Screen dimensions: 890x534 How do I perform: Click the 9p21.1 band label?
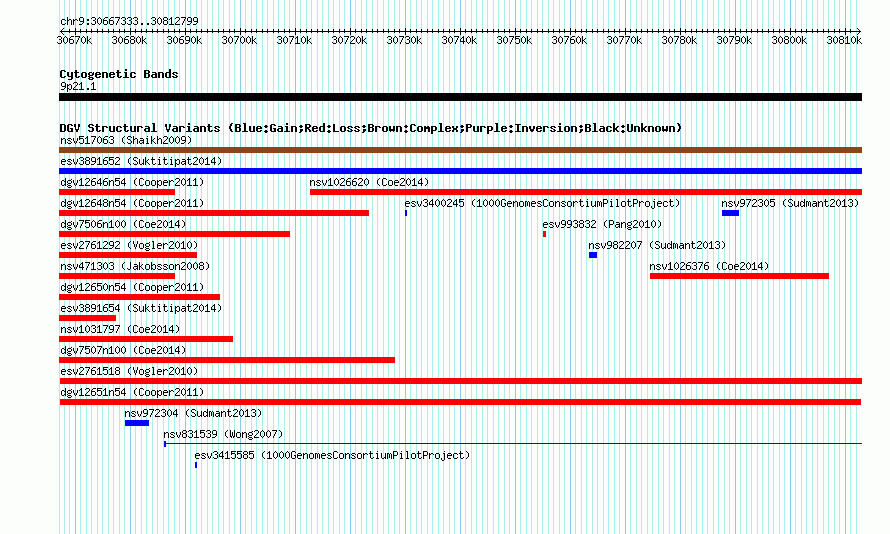click(78, 86)
